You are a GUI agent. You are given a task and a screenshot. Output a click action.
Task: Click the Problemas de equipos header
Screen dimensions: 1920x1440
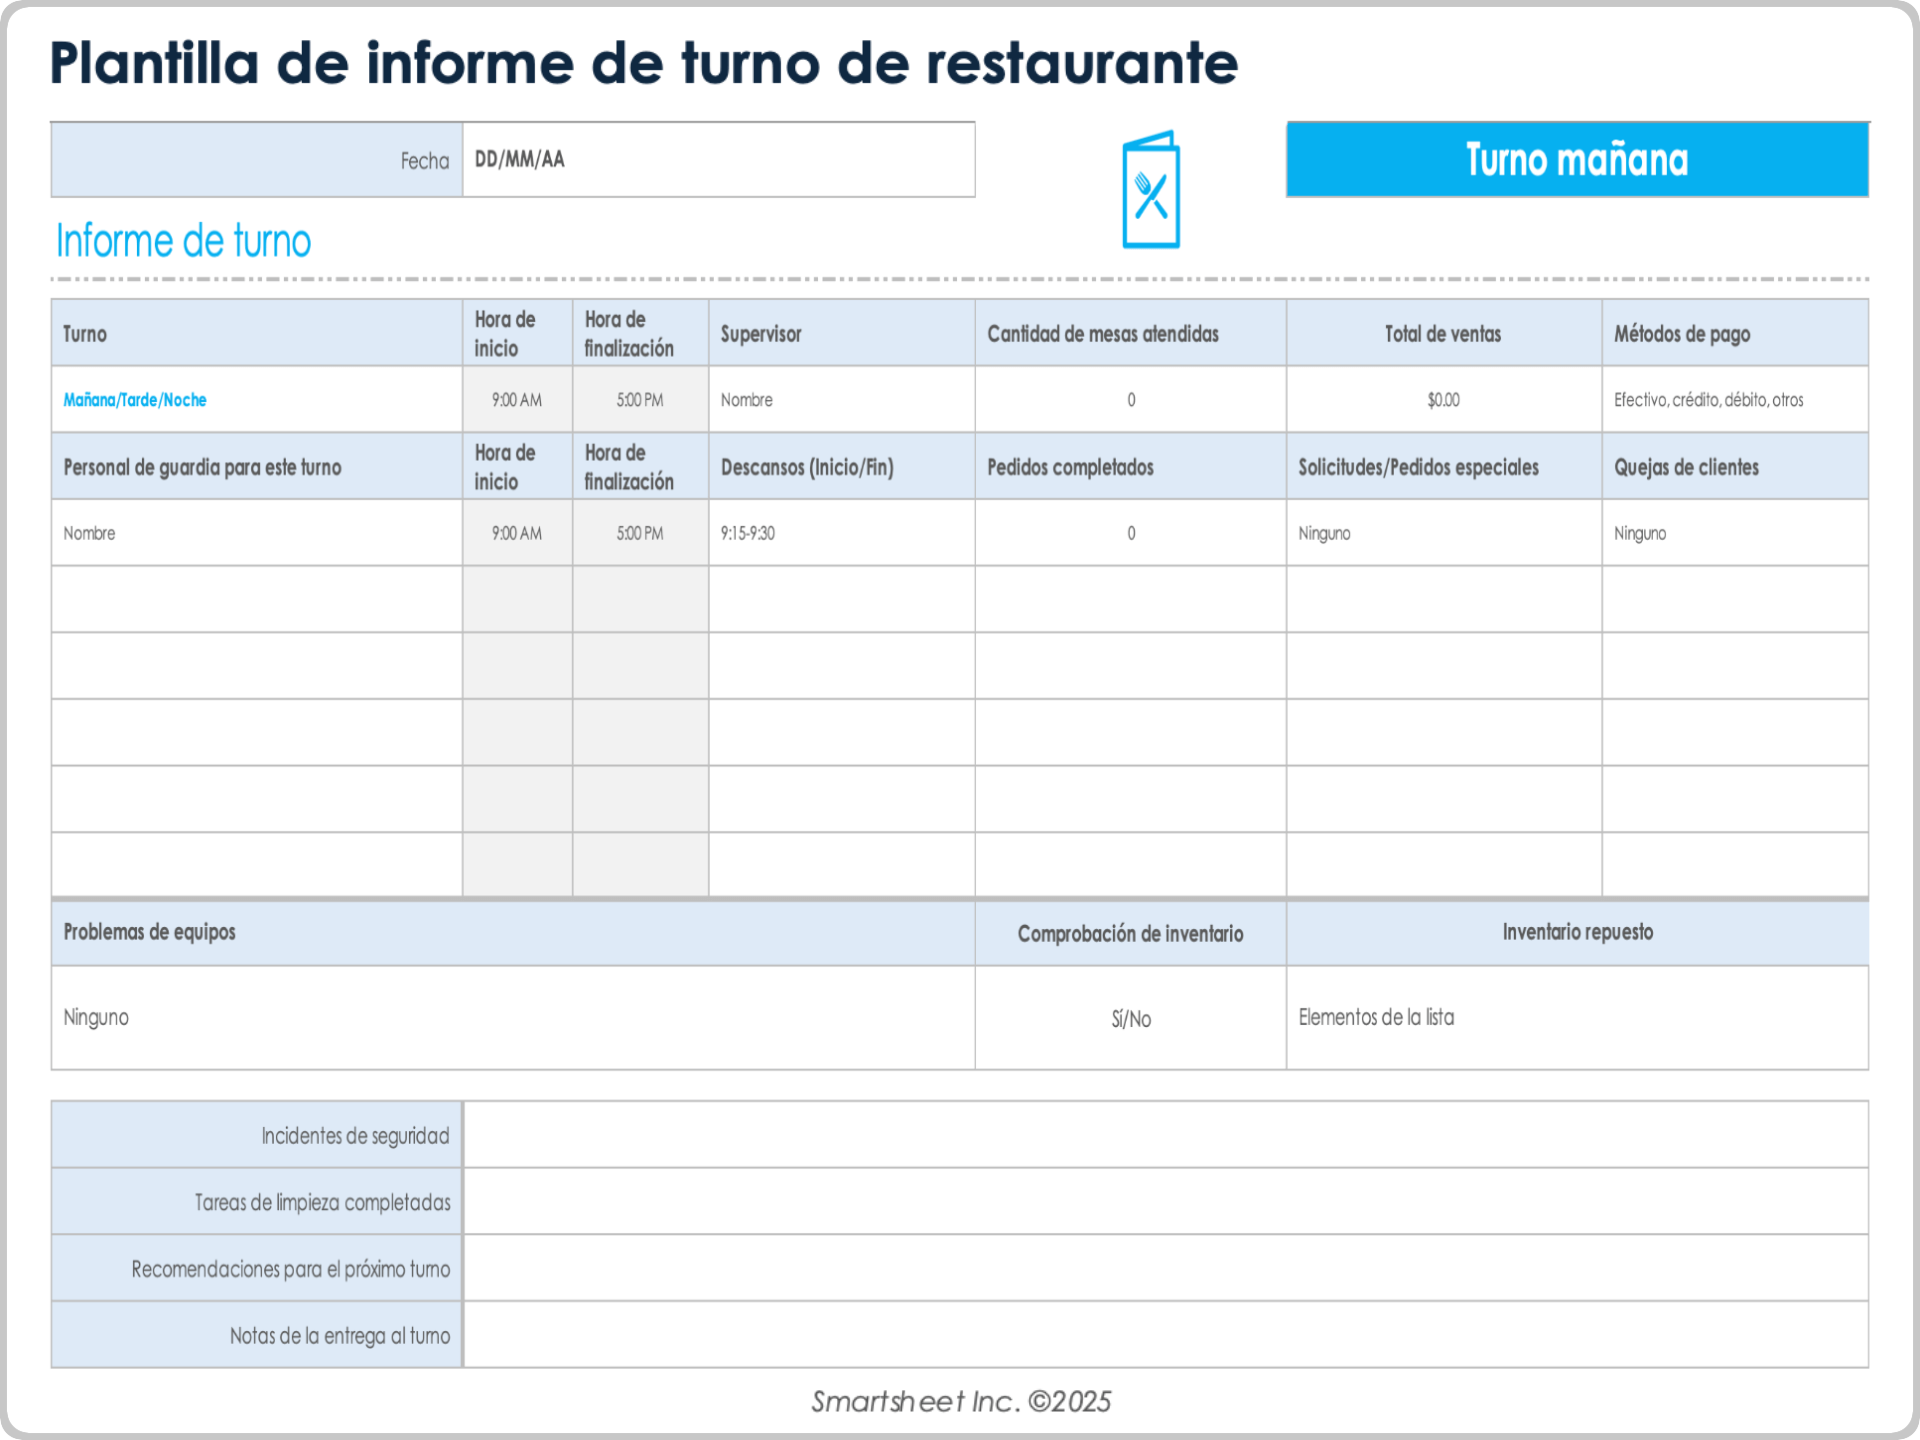513,932
